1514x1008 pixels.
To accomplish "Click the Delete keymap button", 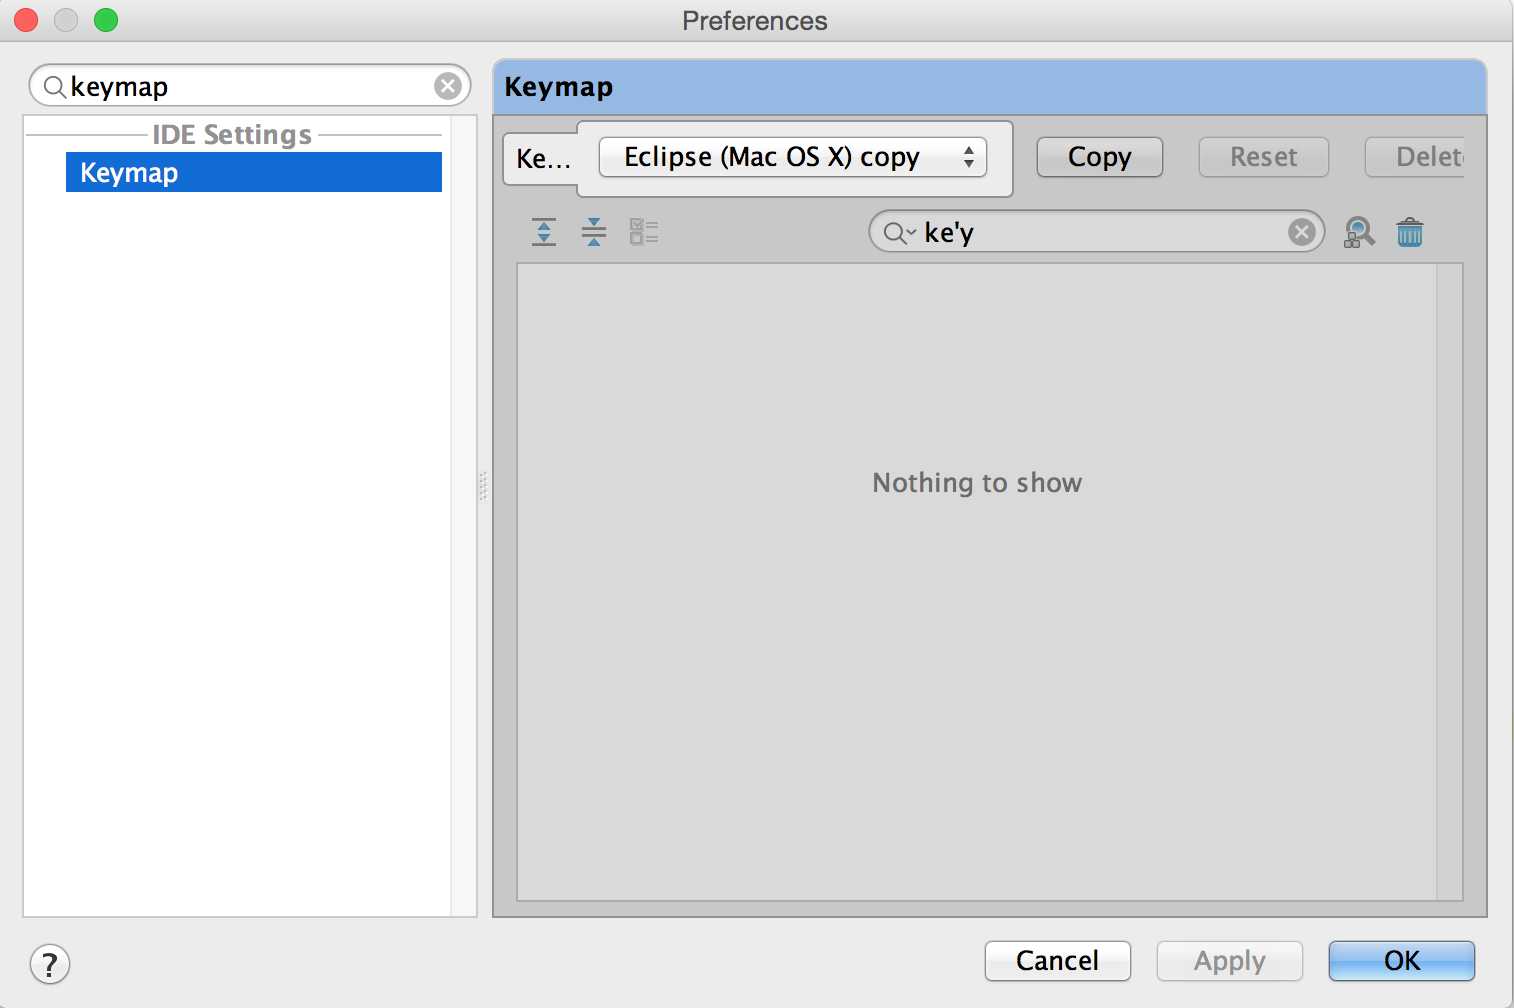I will [1416, 157].
